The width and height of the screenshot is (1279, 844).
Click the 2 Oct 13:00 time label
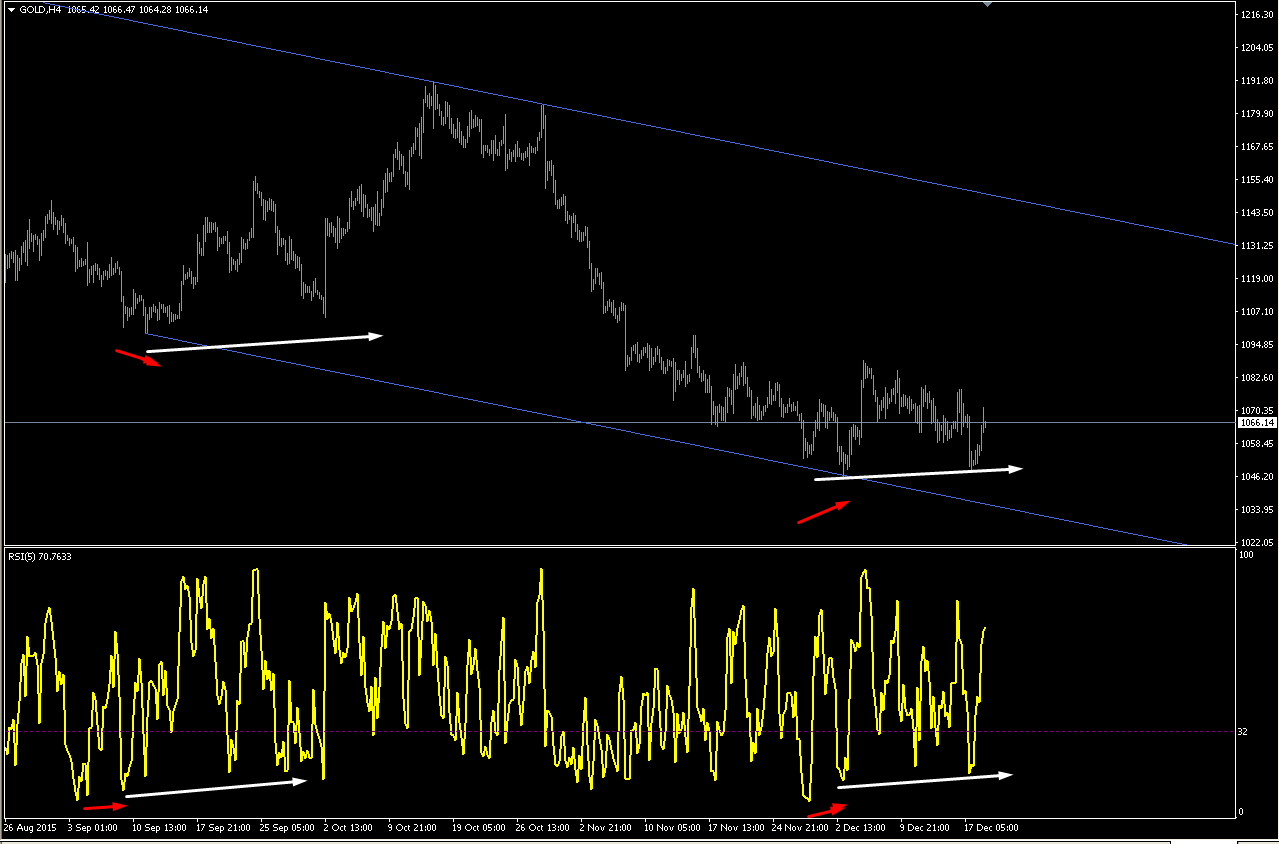coord(349,828)
